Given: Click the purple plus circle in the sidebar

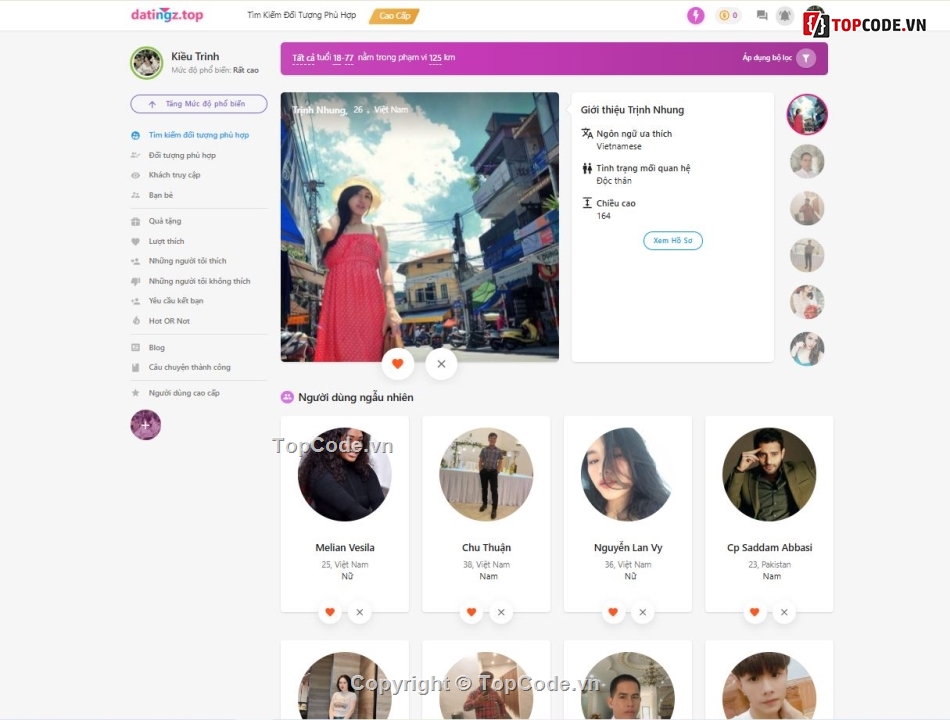Looking at the screenshot, I should click(145, 425).
